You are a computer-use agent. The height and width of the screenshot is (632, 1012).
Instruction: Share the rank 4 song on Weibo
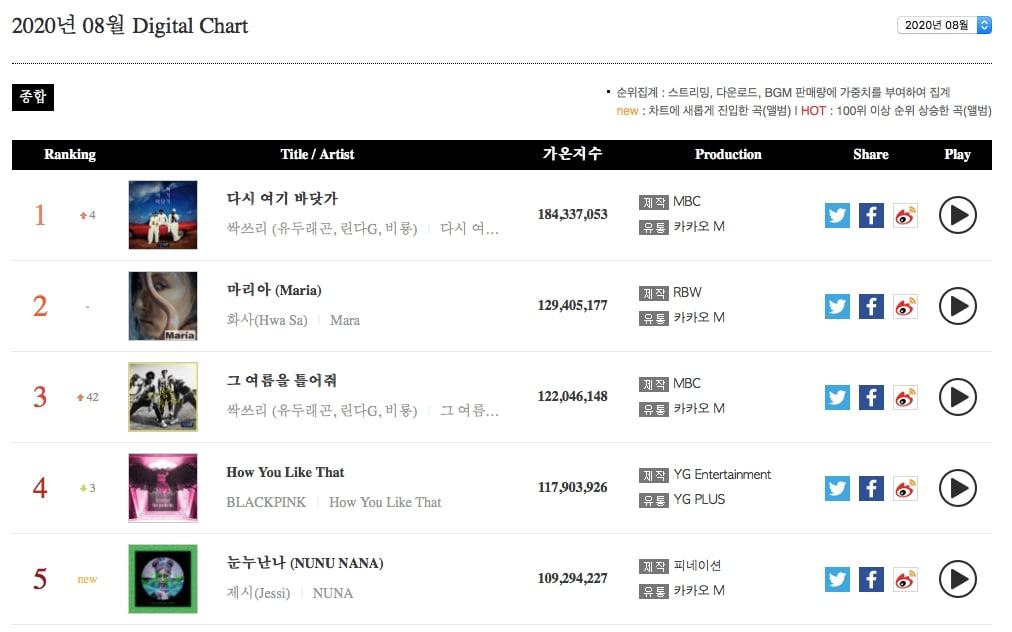(x=905, y=488)
